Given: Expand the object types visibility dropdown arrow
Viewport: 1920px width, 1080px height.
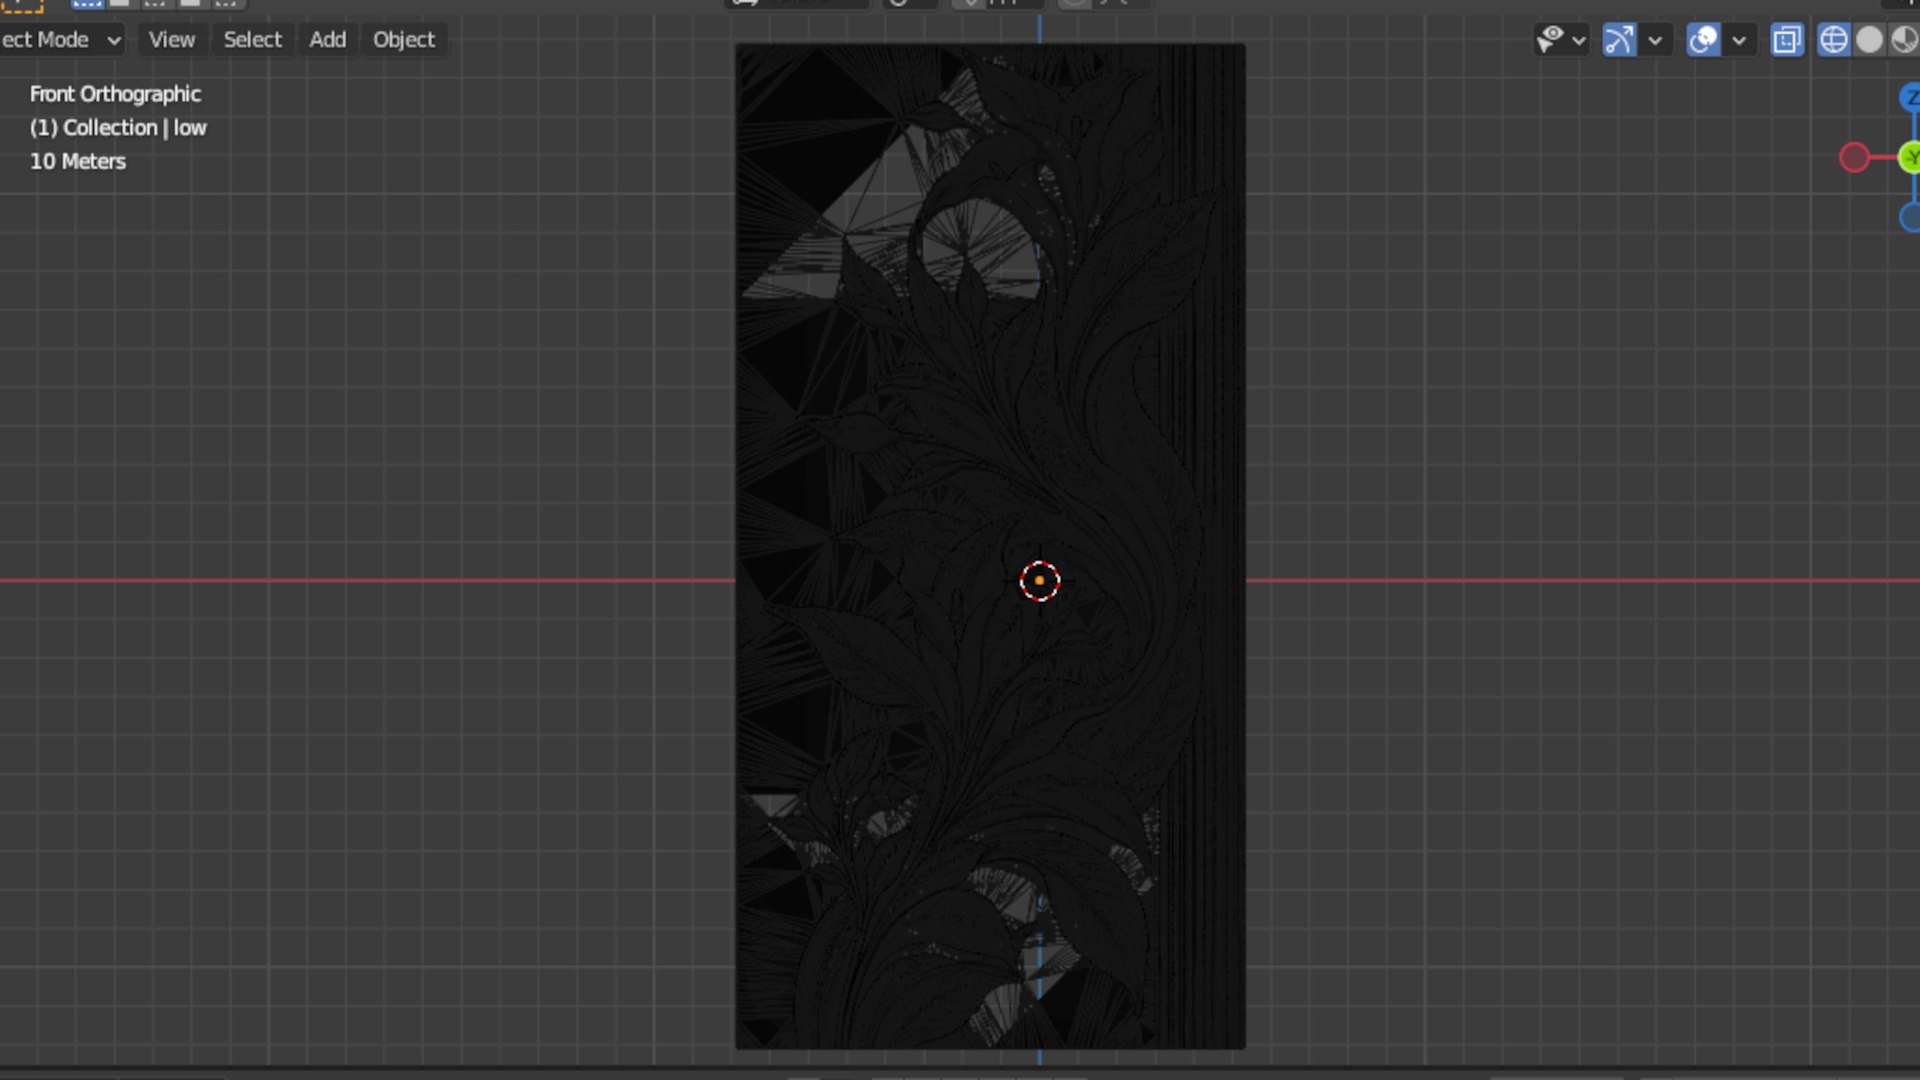Looking at the screenshot, I should pyautogui.click(x=1579, y=41).
